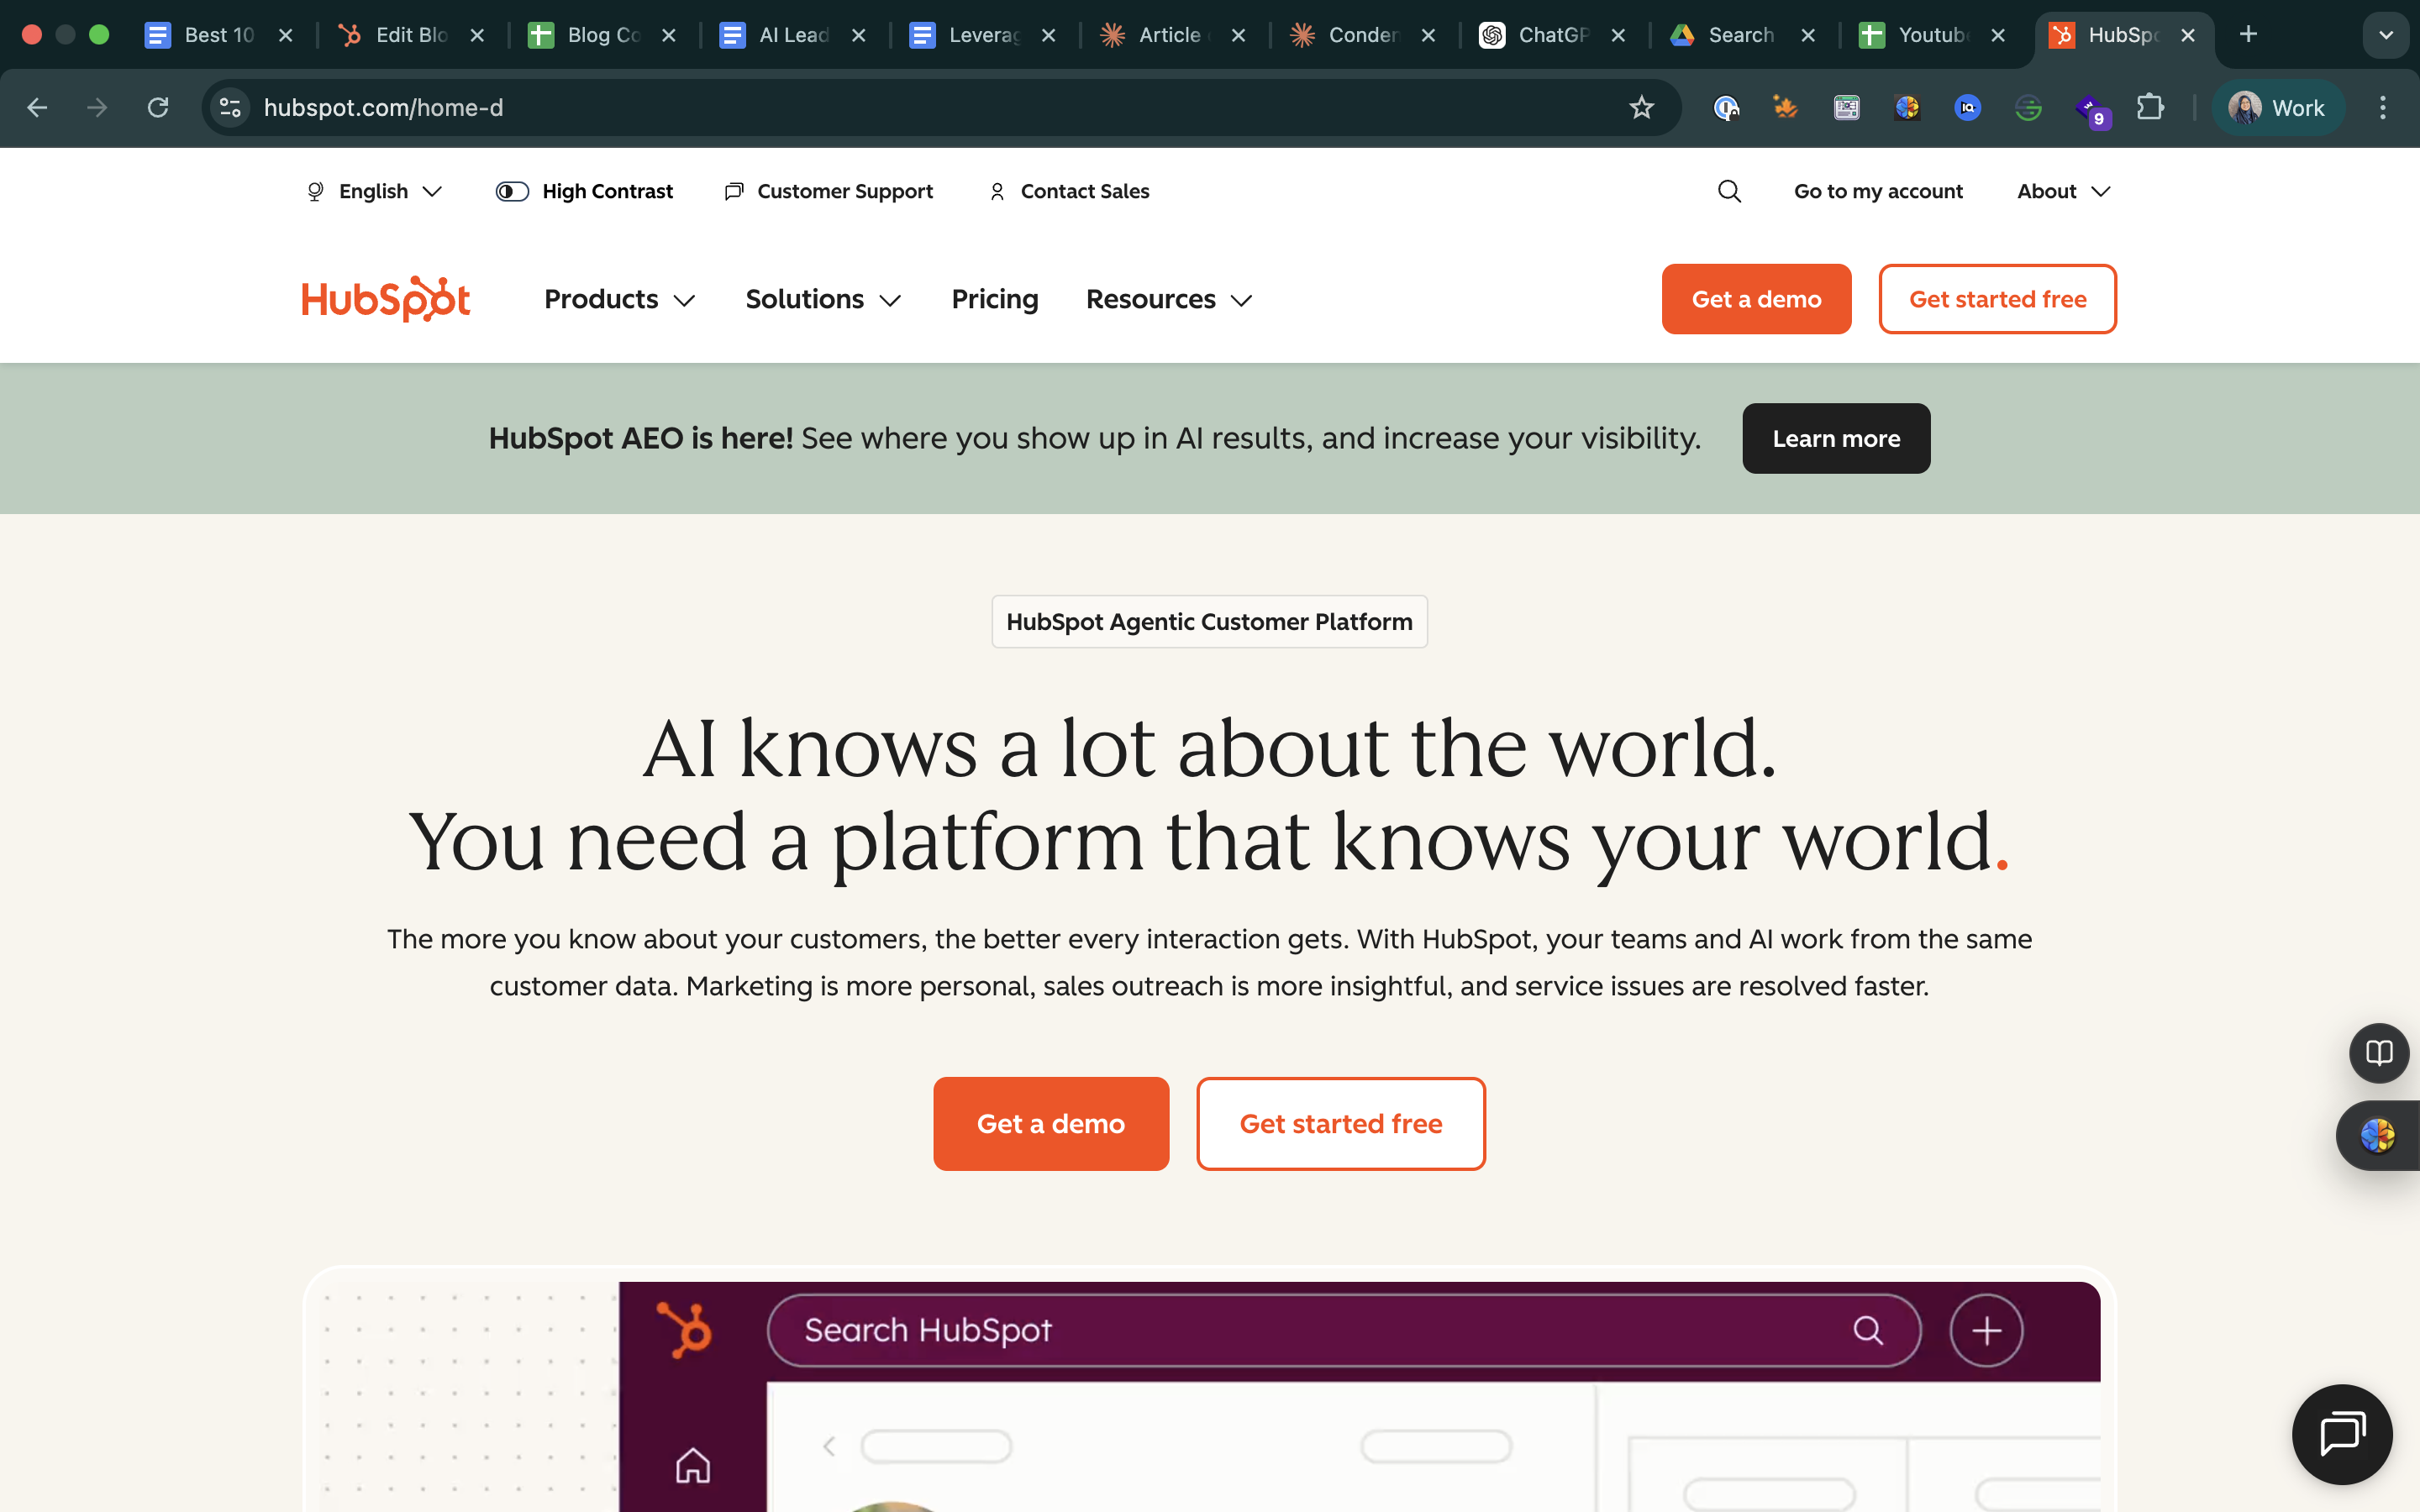Open Go to my account link
The width and height of the screenshot is (2420, 1512).
1878,191
